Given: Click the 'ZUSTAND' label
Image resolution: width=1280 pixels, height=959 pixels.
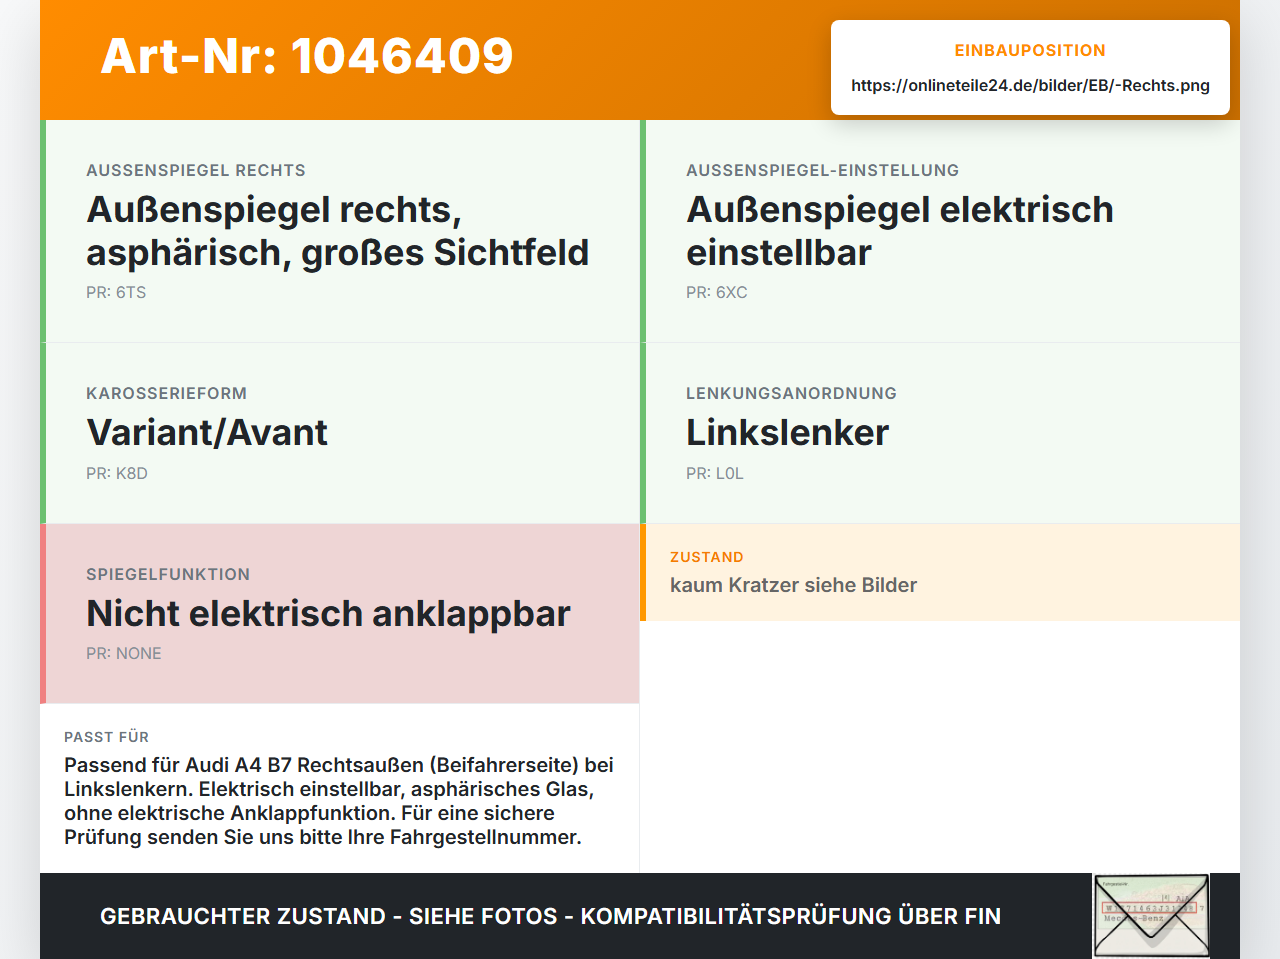Looking at the screenshot, I should (x=707, y=557).
